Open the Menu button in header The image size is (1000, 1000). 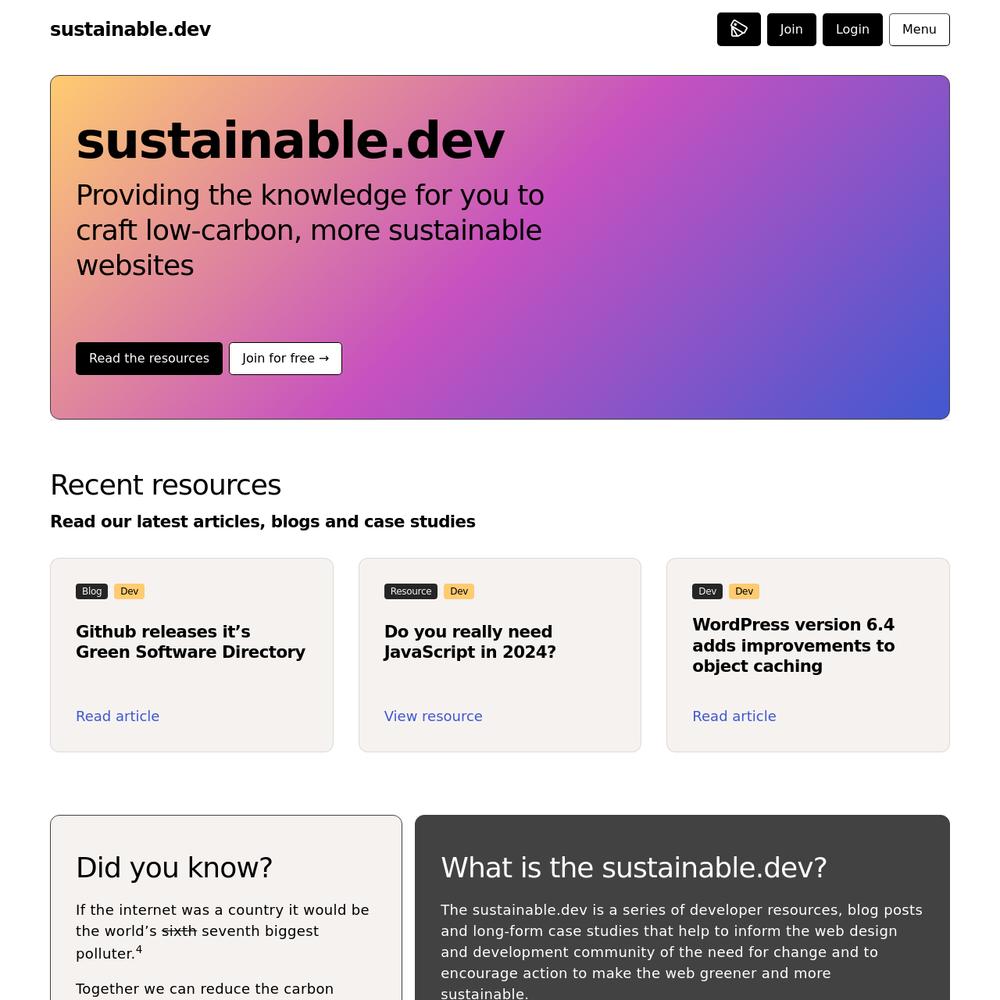919,29
